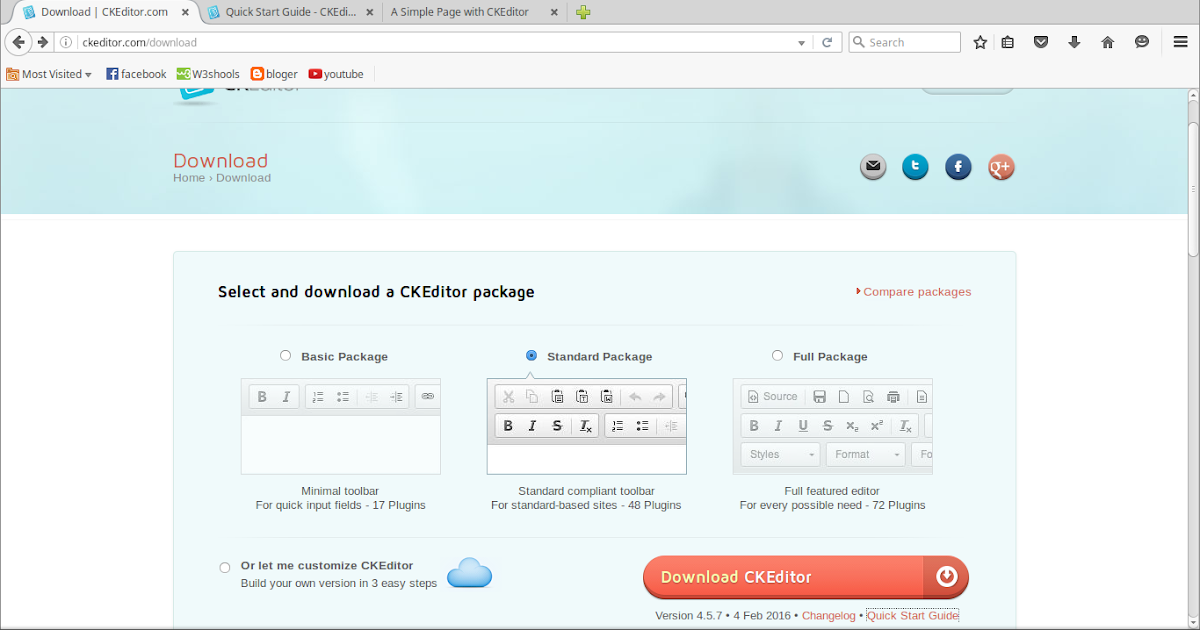The image size is (1200, 630).
Task: Click the Cut scissors icon in Standard Package preview
Action: click(x=508, y=396)
